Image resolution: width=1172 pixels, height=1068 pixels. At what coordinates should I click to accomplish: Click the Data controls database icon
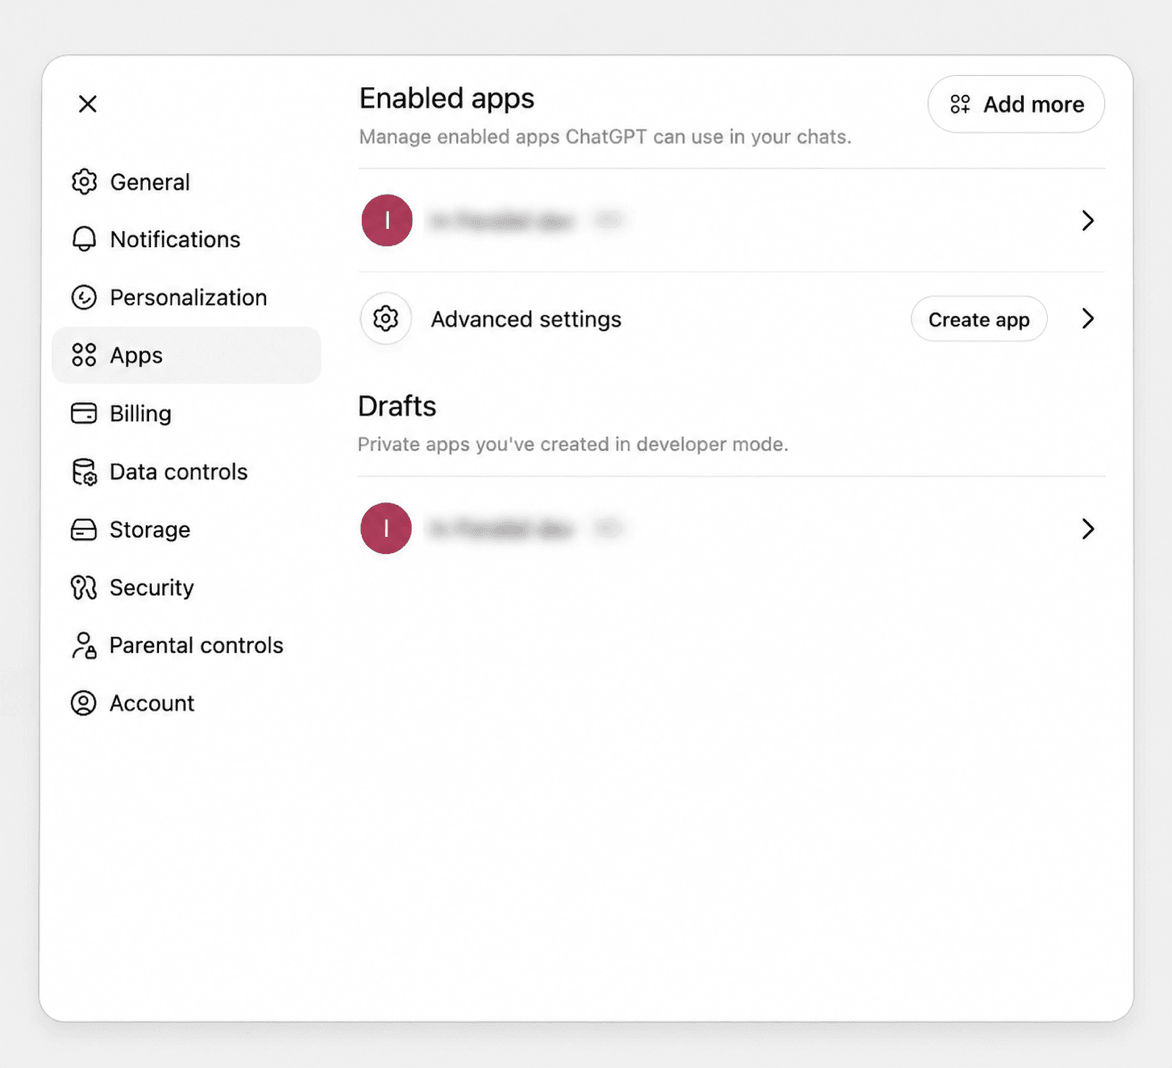[84, 472]
